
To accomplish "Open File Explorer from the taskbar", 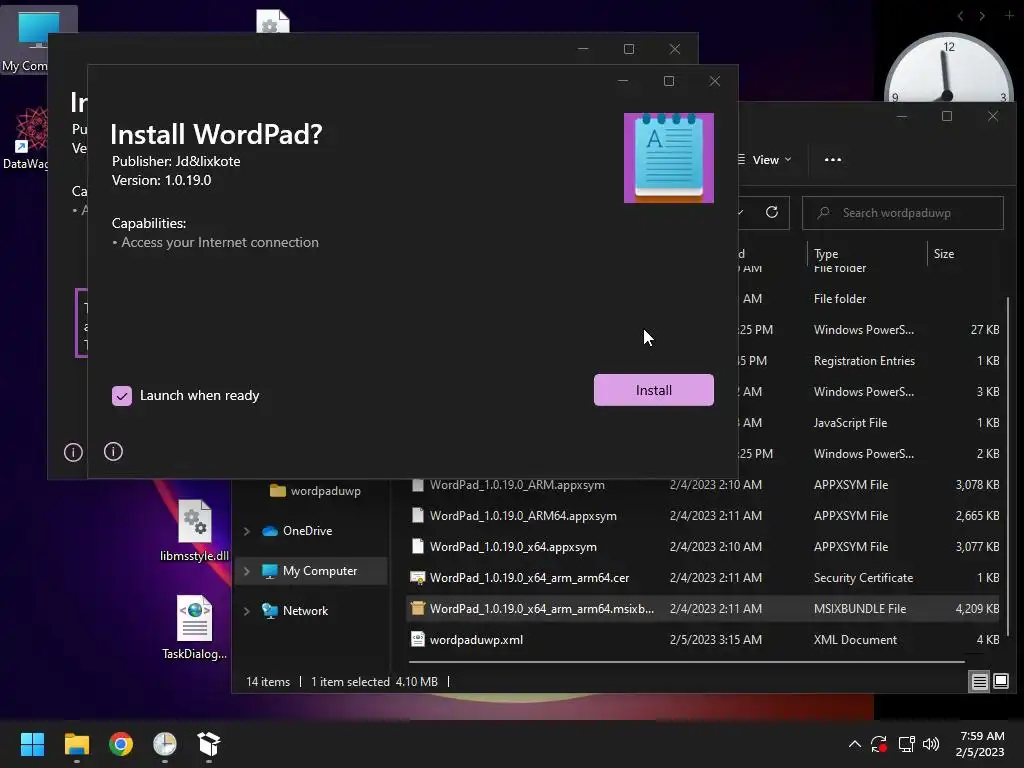I will 76,744.
